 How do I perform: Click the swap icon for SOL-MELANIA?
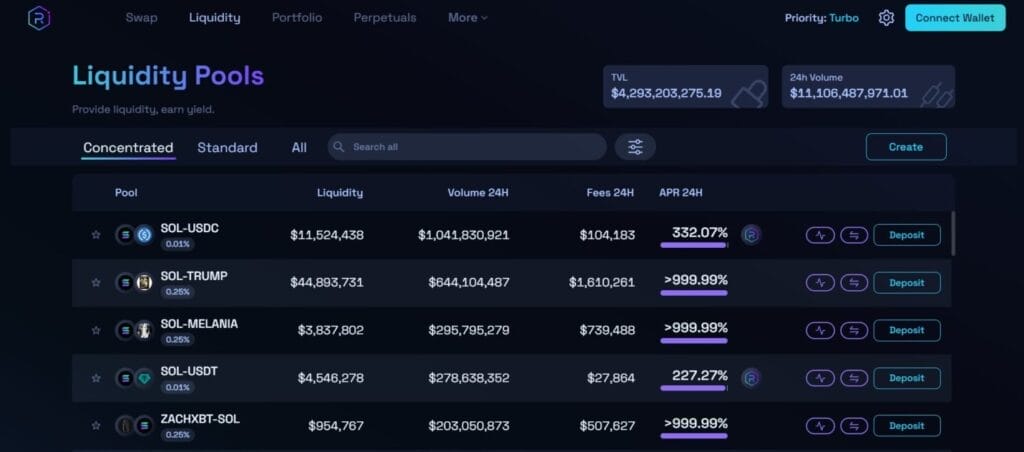click(854, 330)
